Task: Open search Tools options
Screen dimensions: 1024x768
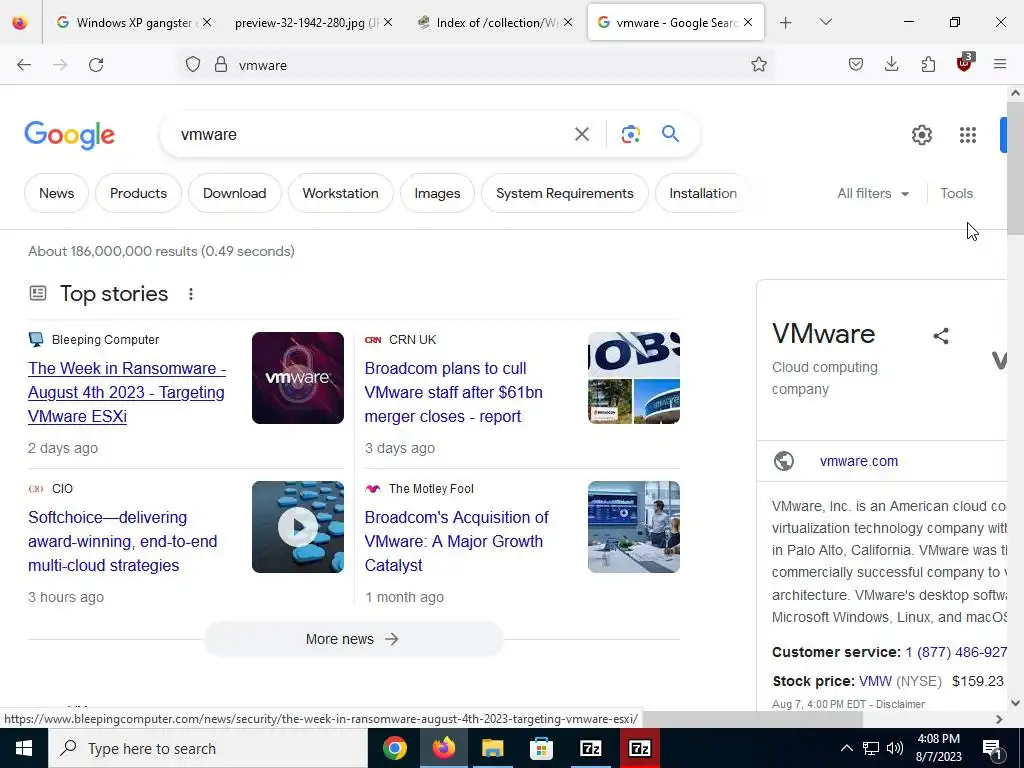Action: (956, 193)
